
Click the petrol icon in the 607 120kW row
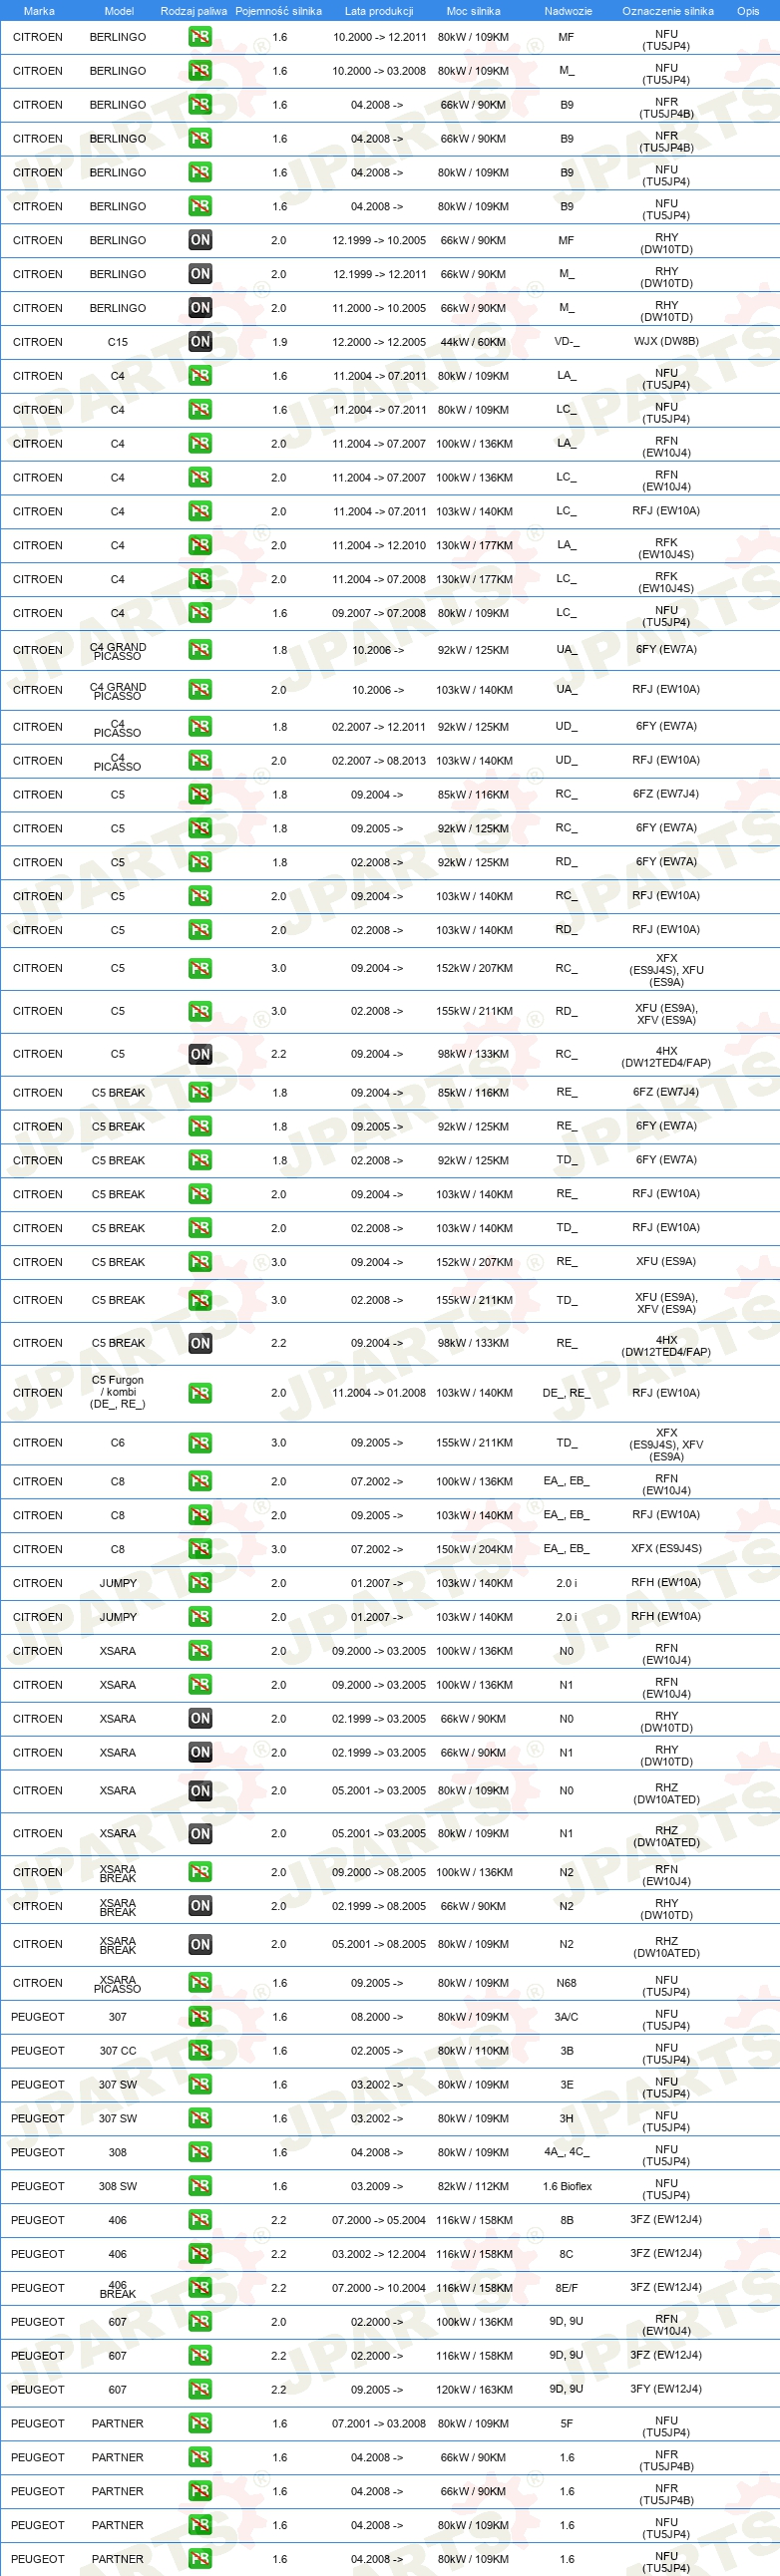click(x=200, y=2390)
